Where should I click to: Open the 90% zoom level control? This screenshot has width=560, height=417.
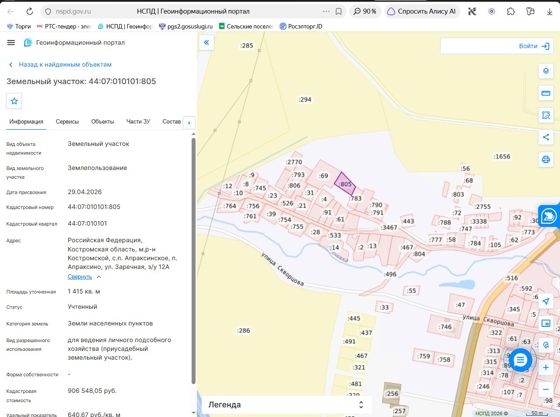click(x=365, y=11)
